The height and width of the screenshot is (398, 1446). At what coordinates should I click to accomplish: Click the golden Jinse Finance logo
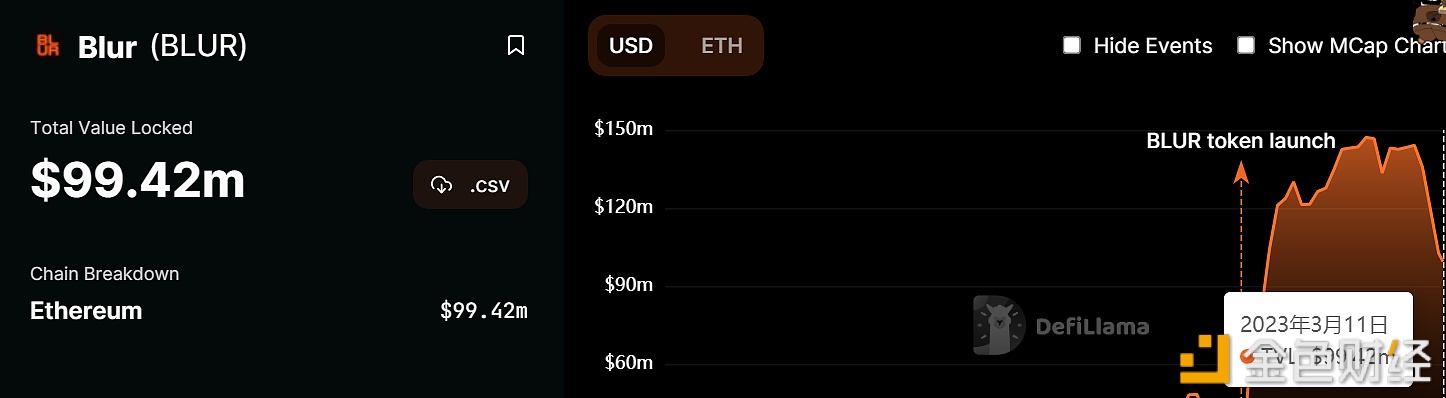coord(1205,360)
